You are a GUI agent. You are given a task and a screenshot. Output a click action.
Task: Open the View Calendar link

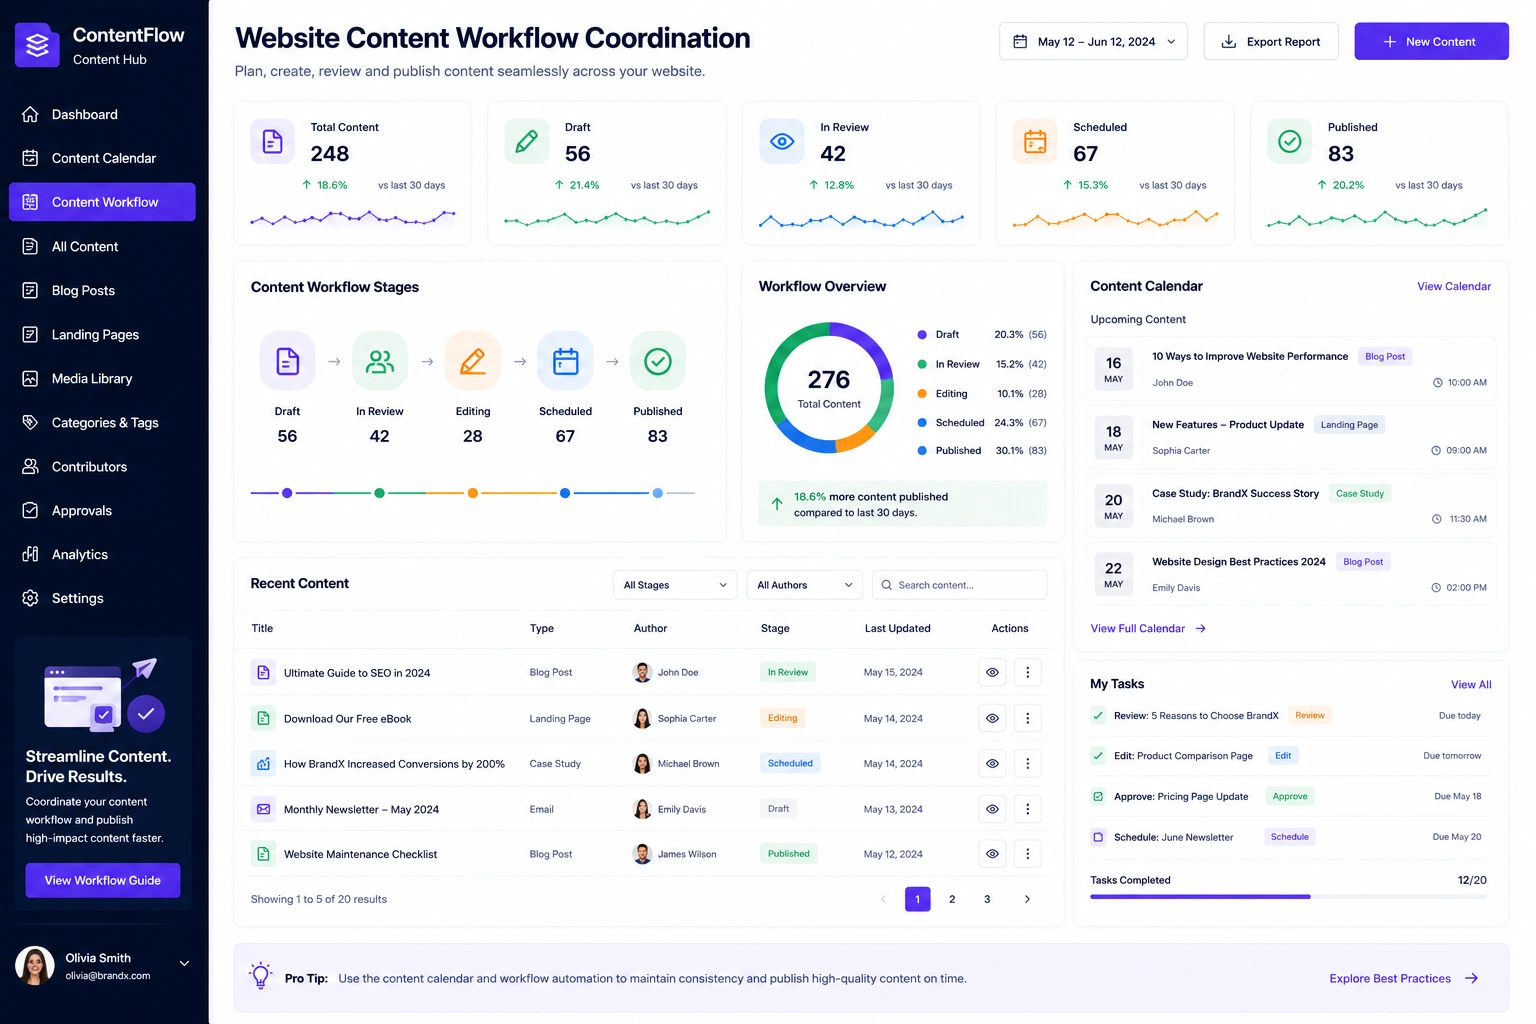coord(1454,286)
